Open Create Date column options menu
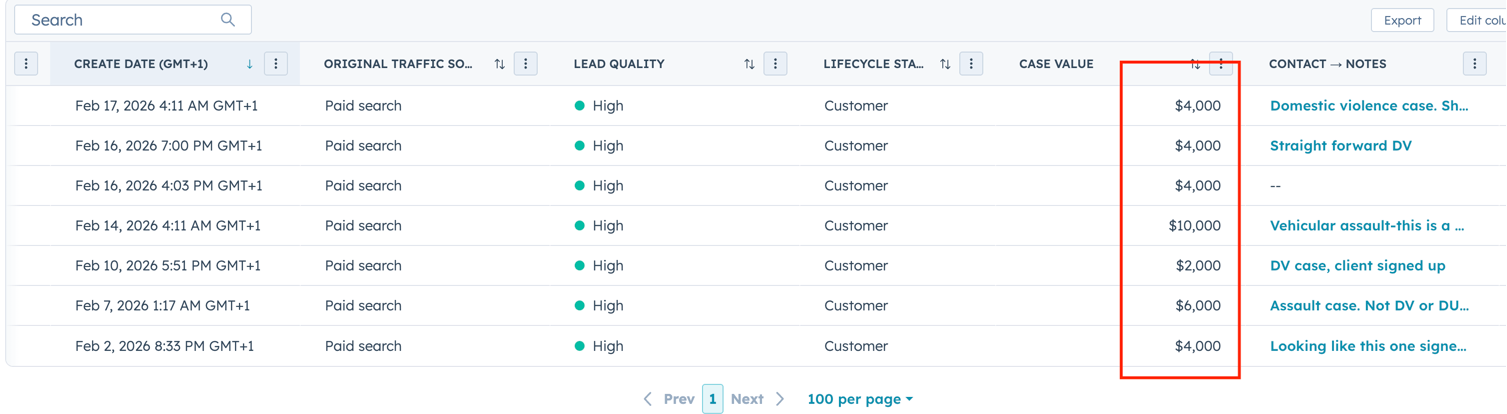Screen dimensions: 1507x414 click(x=276, y=64)
